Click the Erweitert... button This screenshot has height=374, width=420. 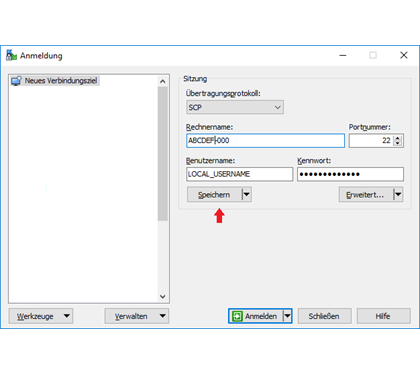pos(366,195)
